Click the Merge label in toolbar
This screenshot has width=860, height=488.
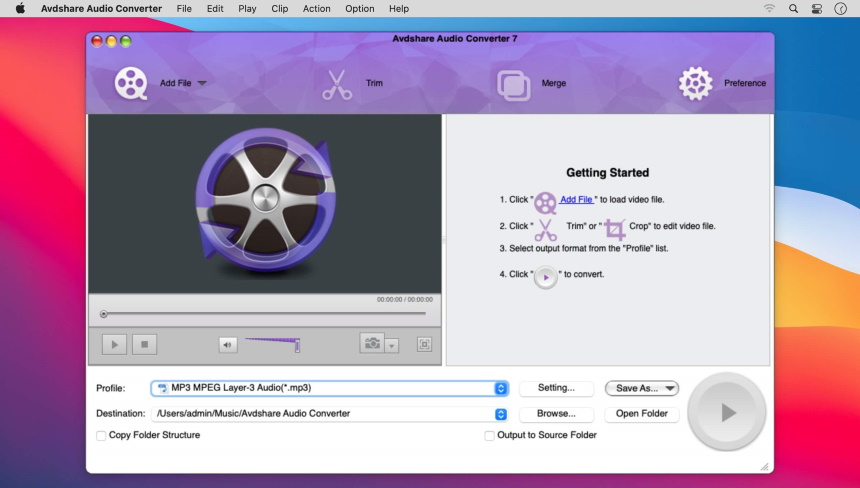click(553, 83)
